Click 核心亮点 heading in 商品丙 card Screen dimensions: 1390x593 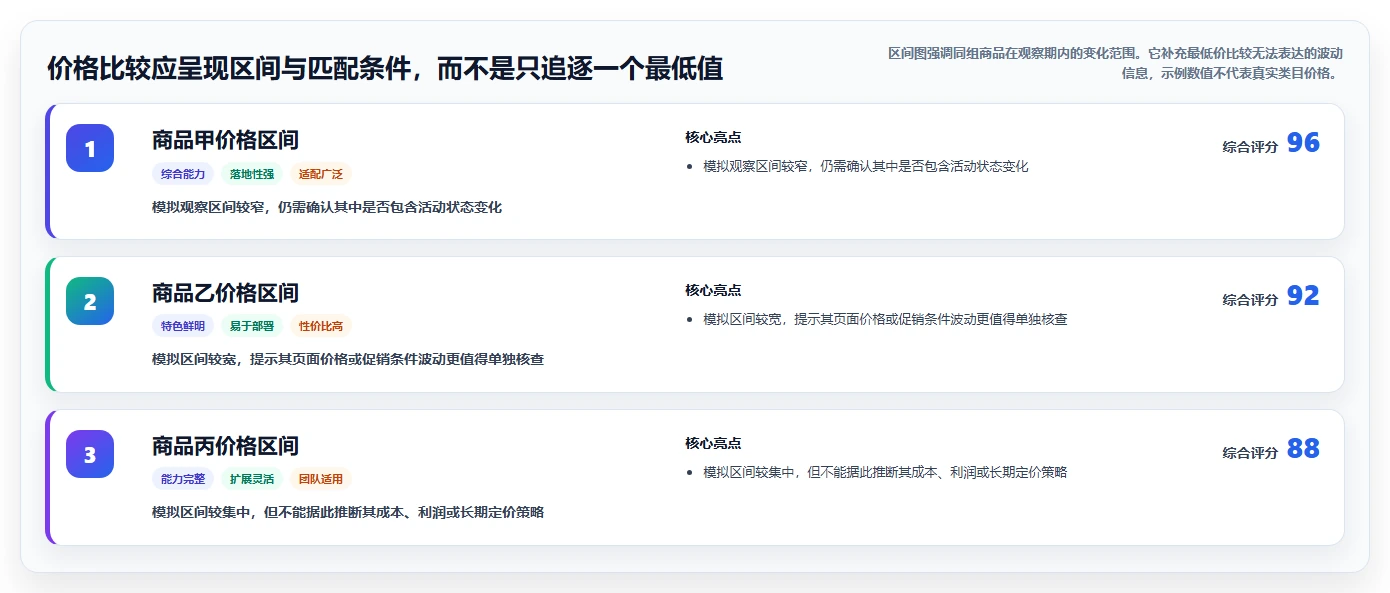click(713, 444)
